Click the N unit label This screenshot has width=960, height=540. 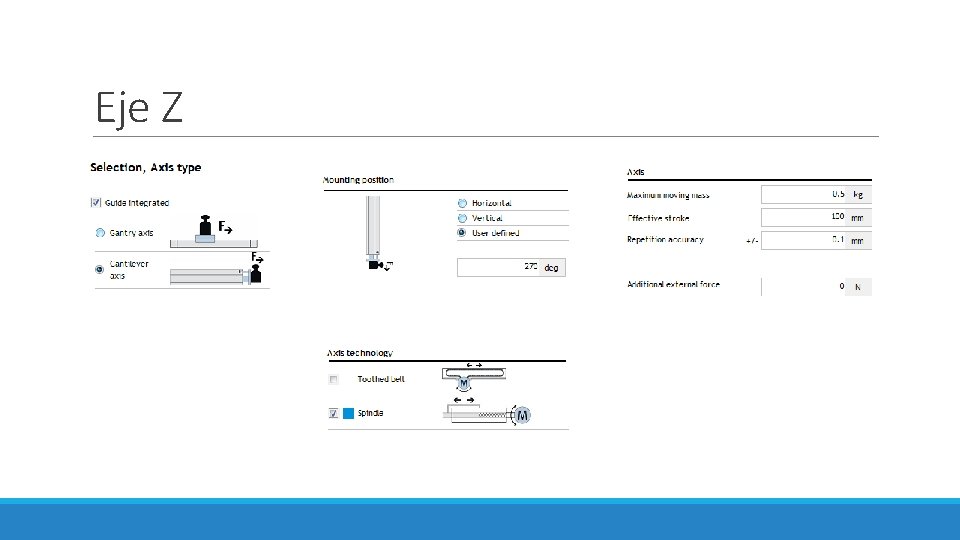[x=858, y=287]
